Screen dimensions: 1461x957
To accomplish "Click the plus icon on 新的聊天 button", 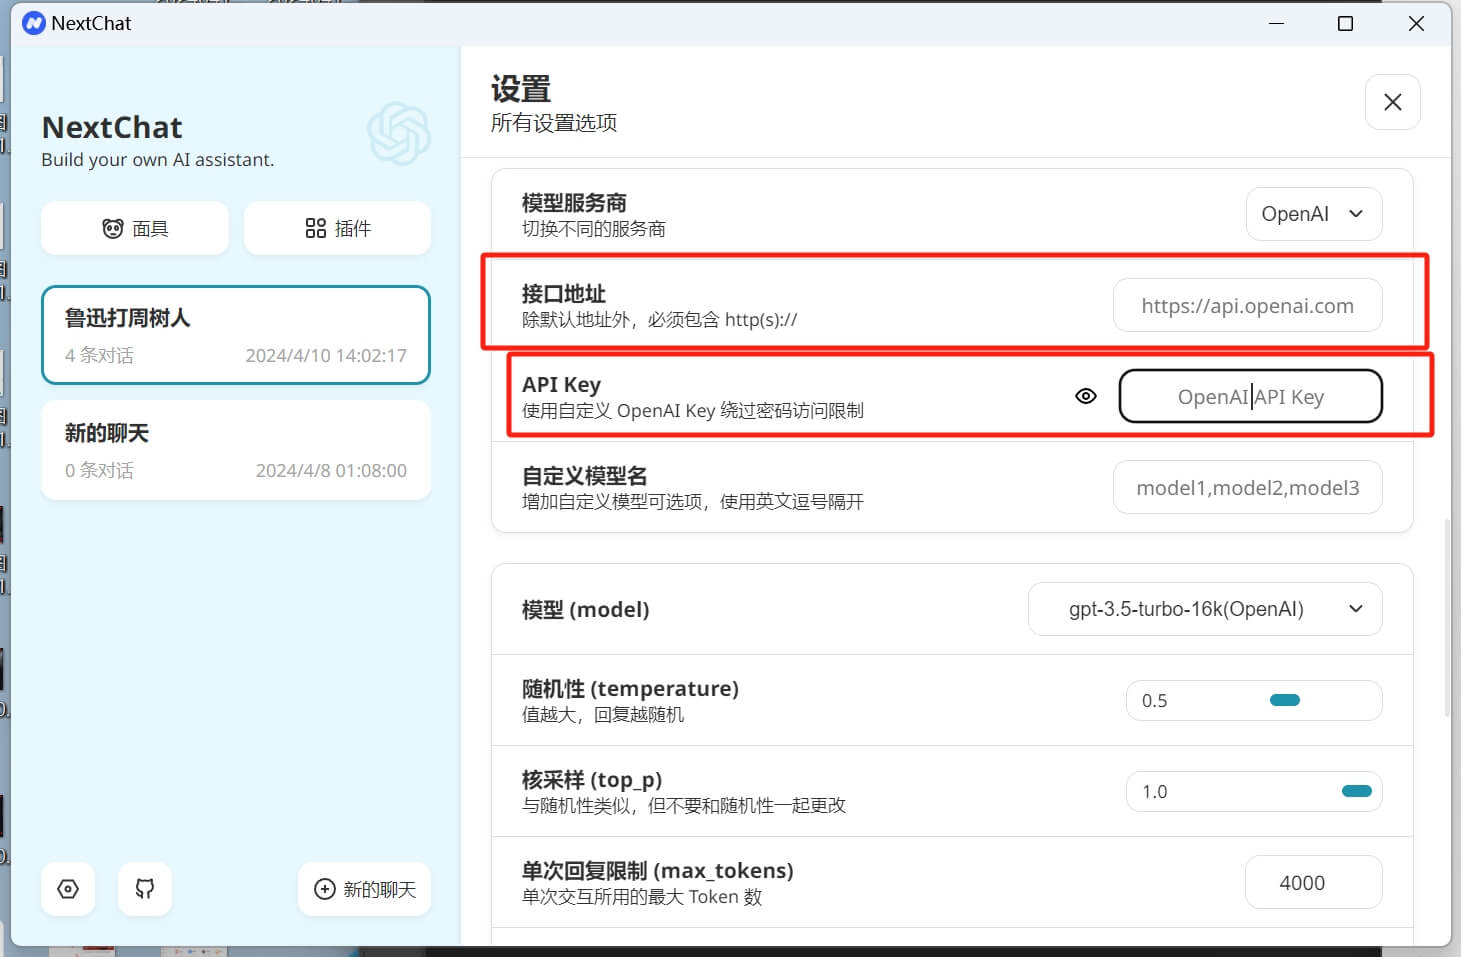I will (324, 889).
